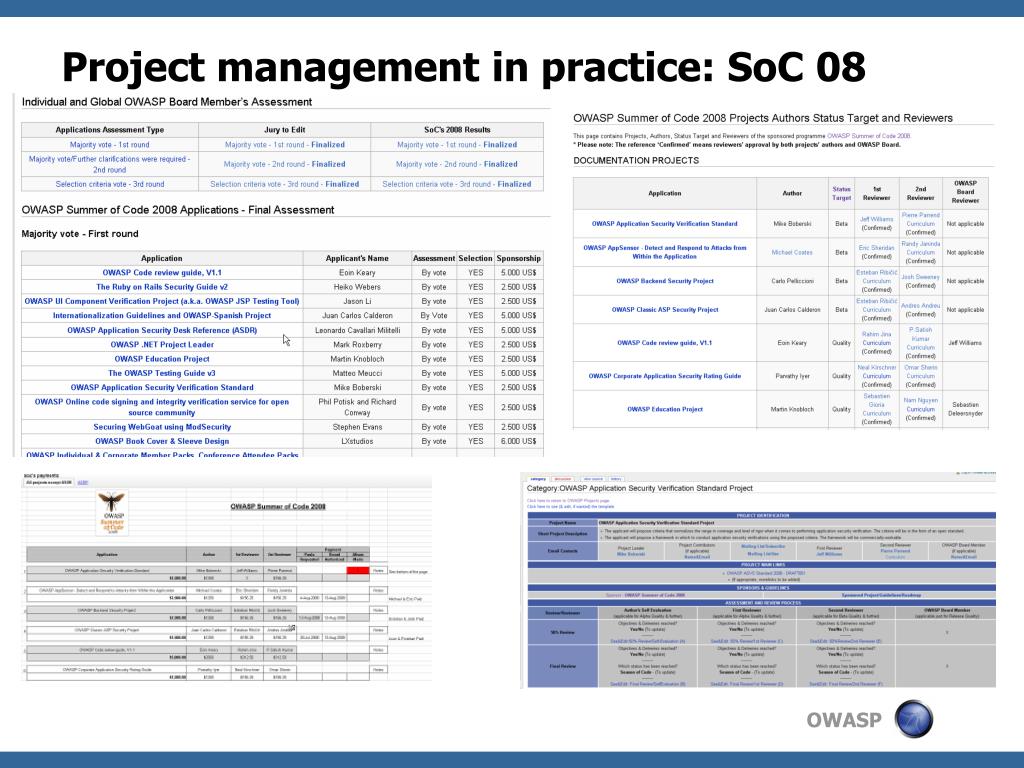Open 'OWASP Book Cover & Sleeve Design' link
This screenshot has width=1024, height=768.
pyautogui.click(x=162, y=441)
